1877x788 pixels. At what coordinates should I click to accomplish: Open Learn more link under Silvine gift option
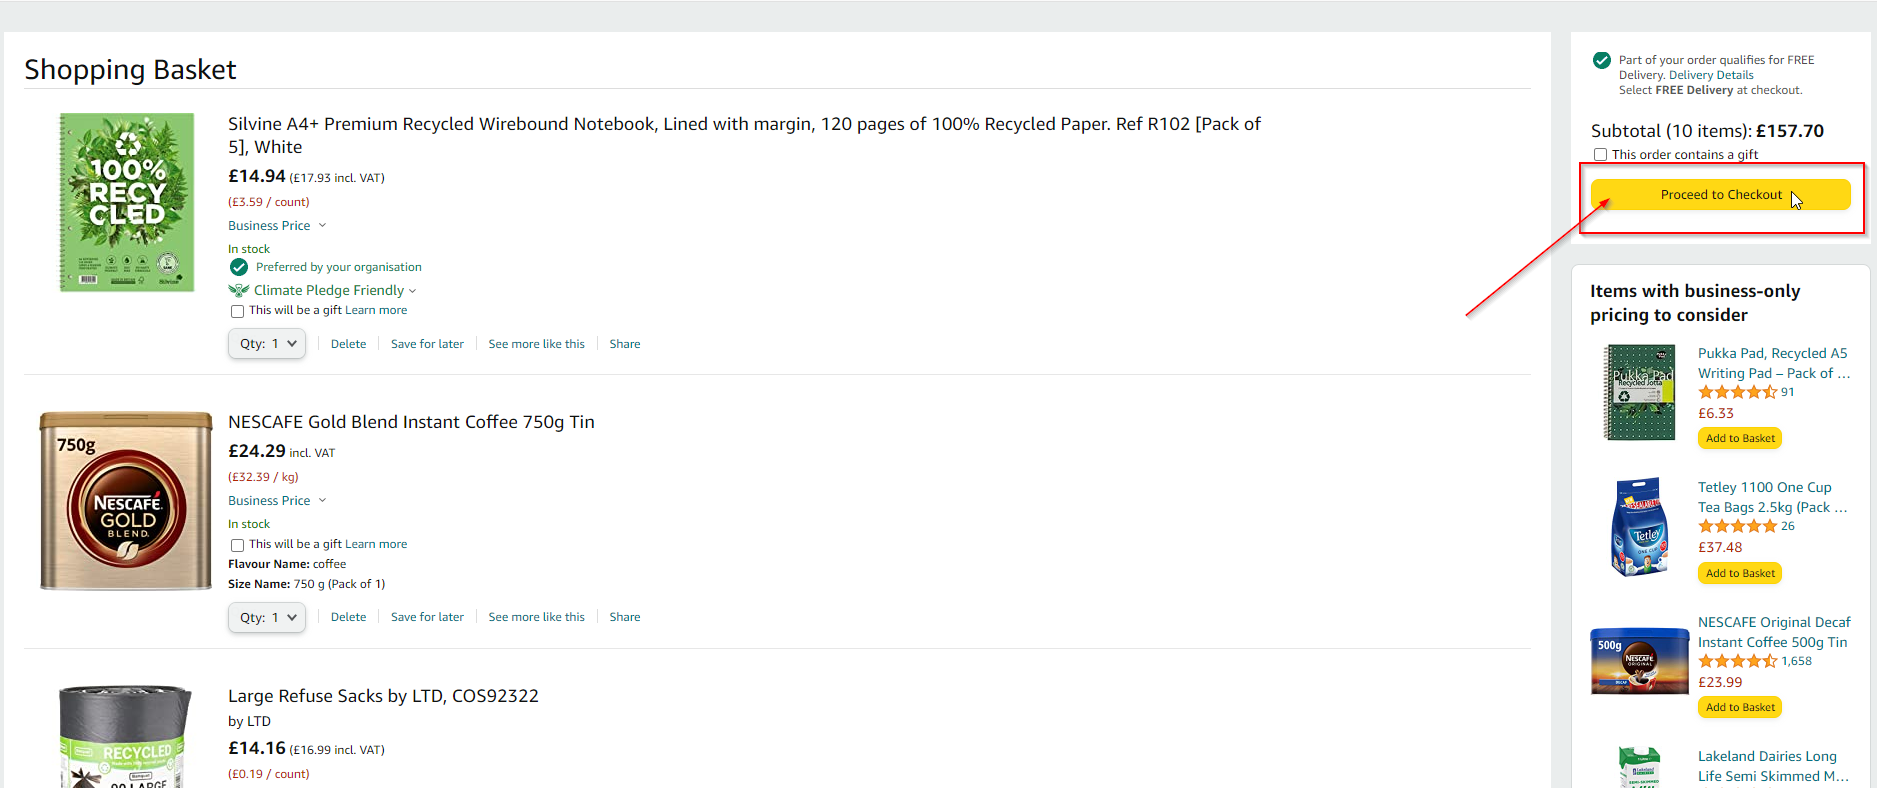pyautogui.click(x=376, y=311)
